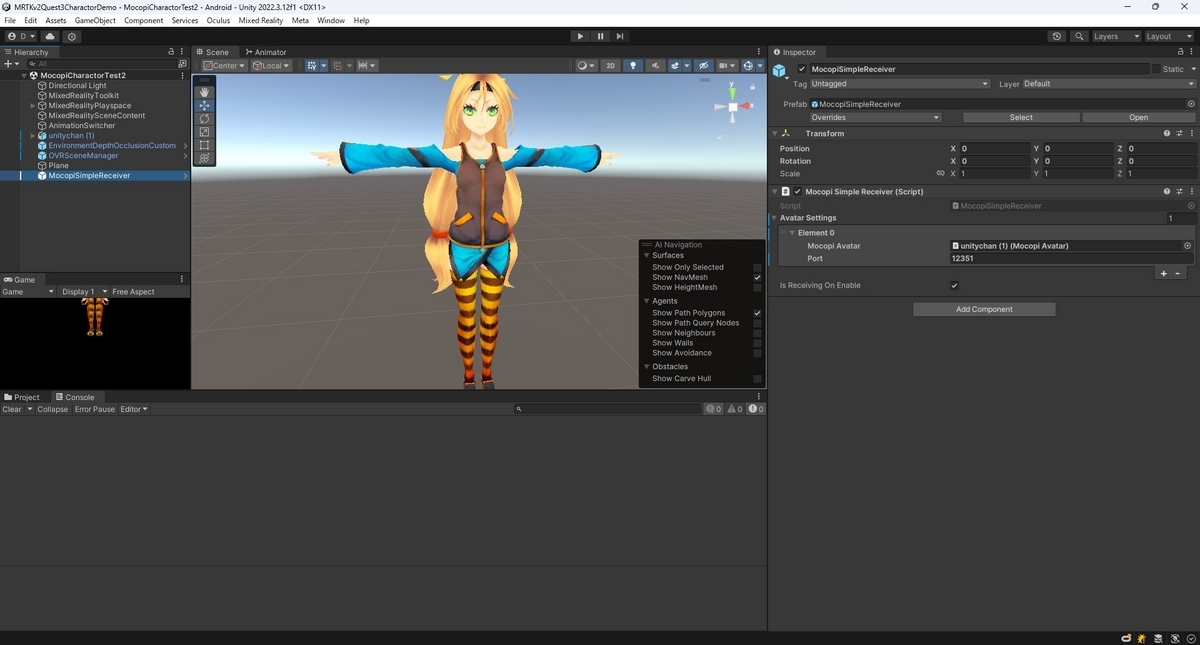Screen dimensions: 1200x645
Task: Select the Rotate tool in Scene toolbar
Action: pos(205,118)
